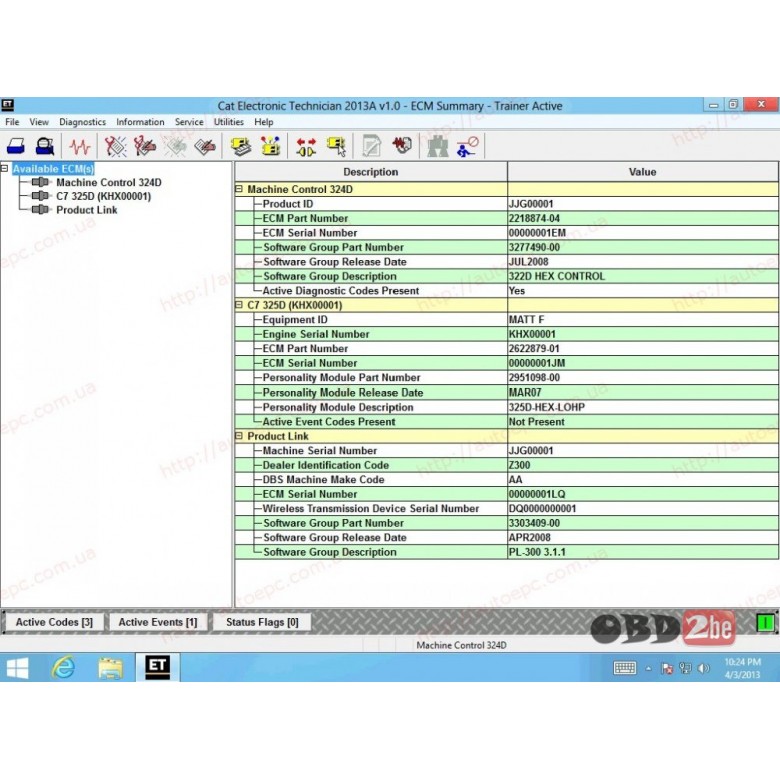This screenshot has height=780, width=780.
Task: Open the Service menu
Action: coord(189,122)
